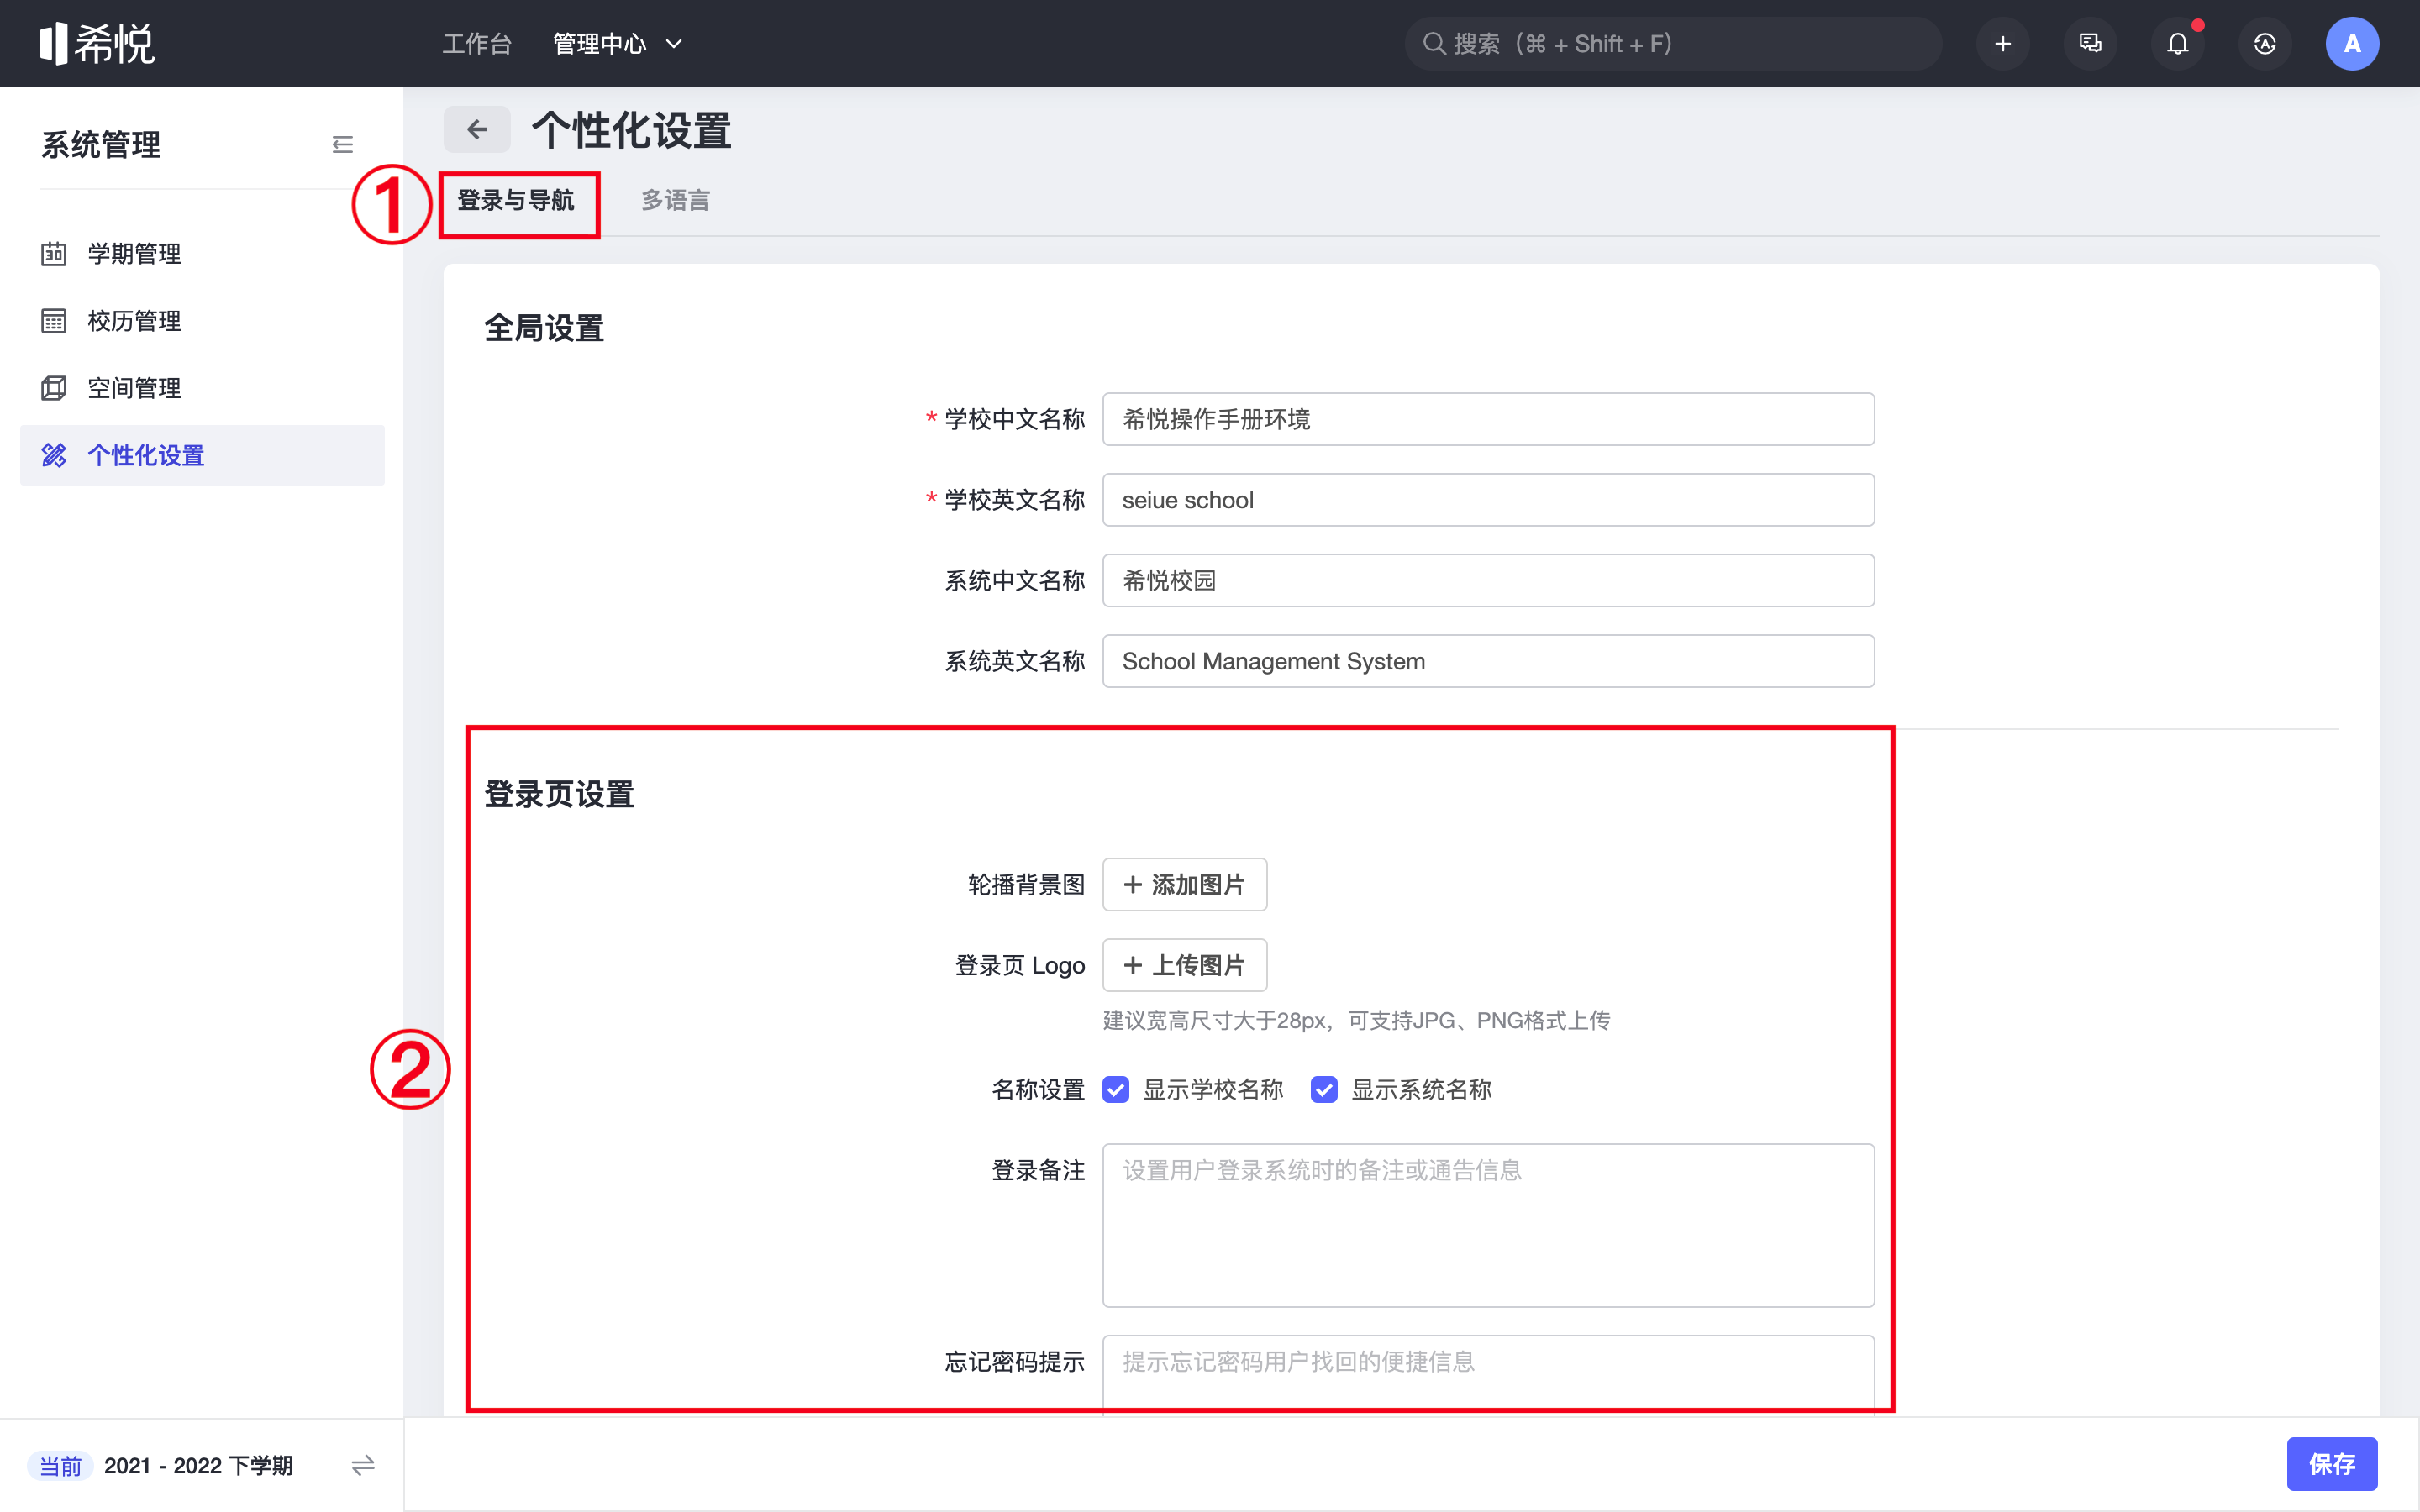
Task: Click the 希悦 logo
Action: (x=97, y=44)
